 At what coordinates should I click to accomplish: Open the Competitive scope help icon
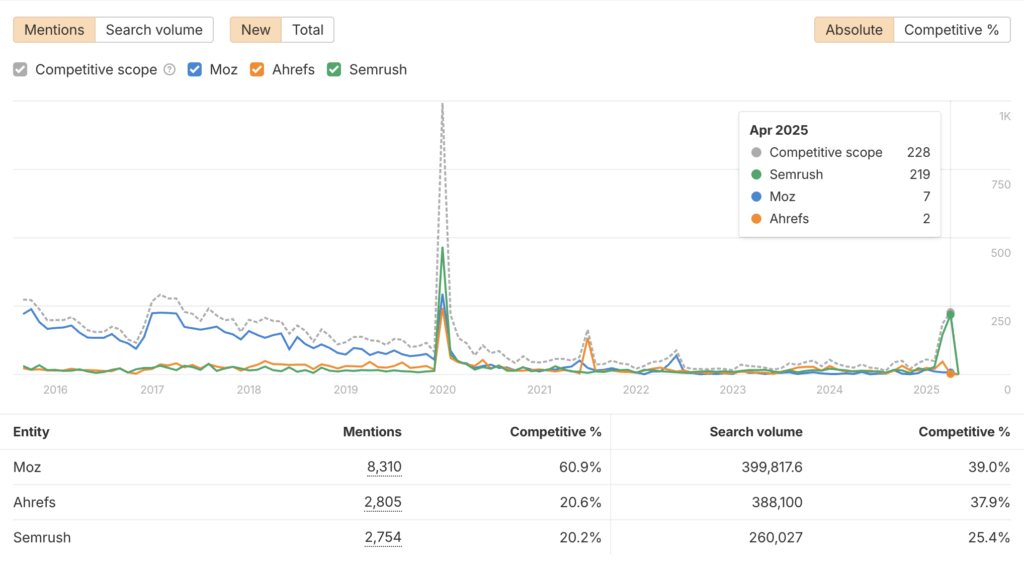(x=170, y=69)
